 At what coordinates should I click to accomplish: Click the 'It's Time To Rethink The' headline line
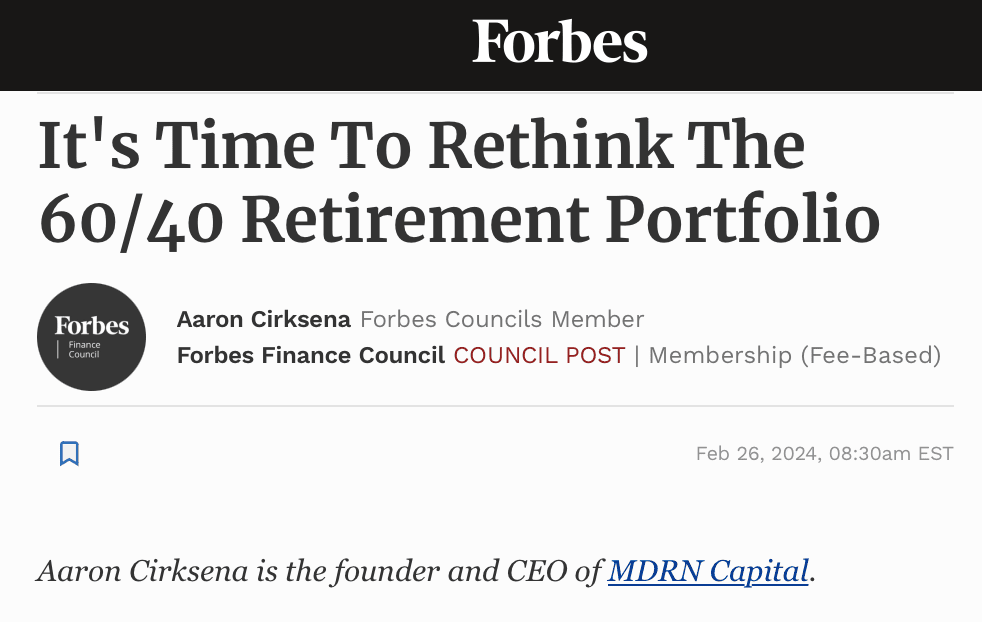coord(421,145)
